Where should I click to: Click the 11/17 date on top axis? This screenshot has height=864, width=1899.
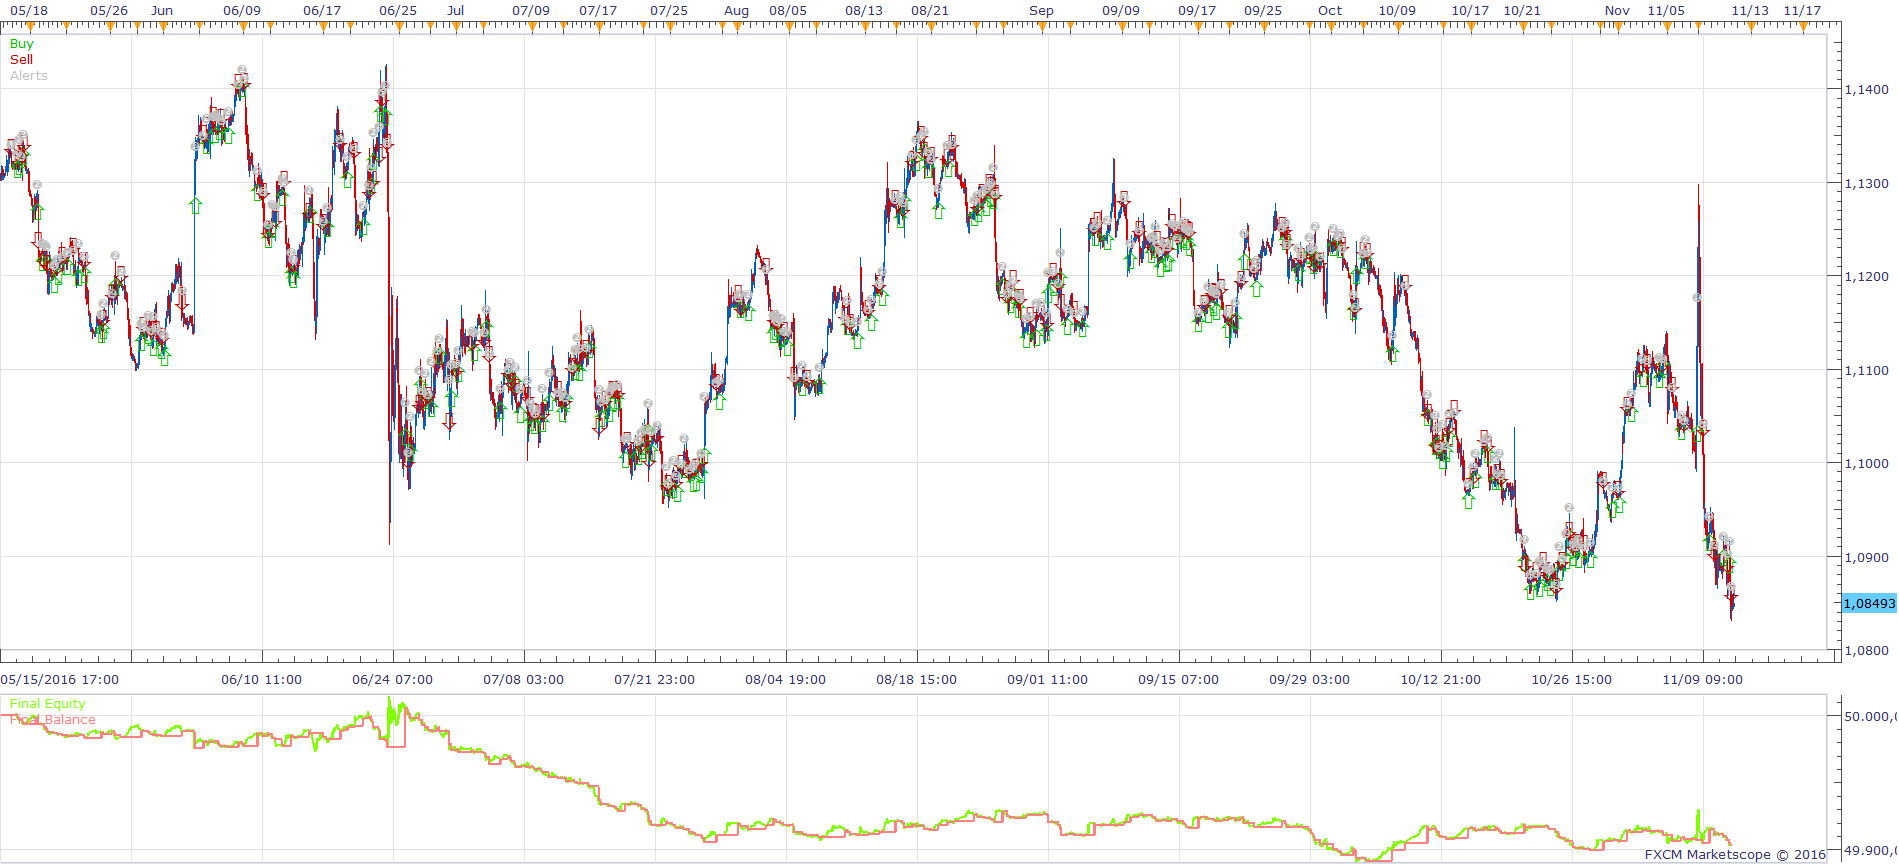click(x=1802, y=11)
